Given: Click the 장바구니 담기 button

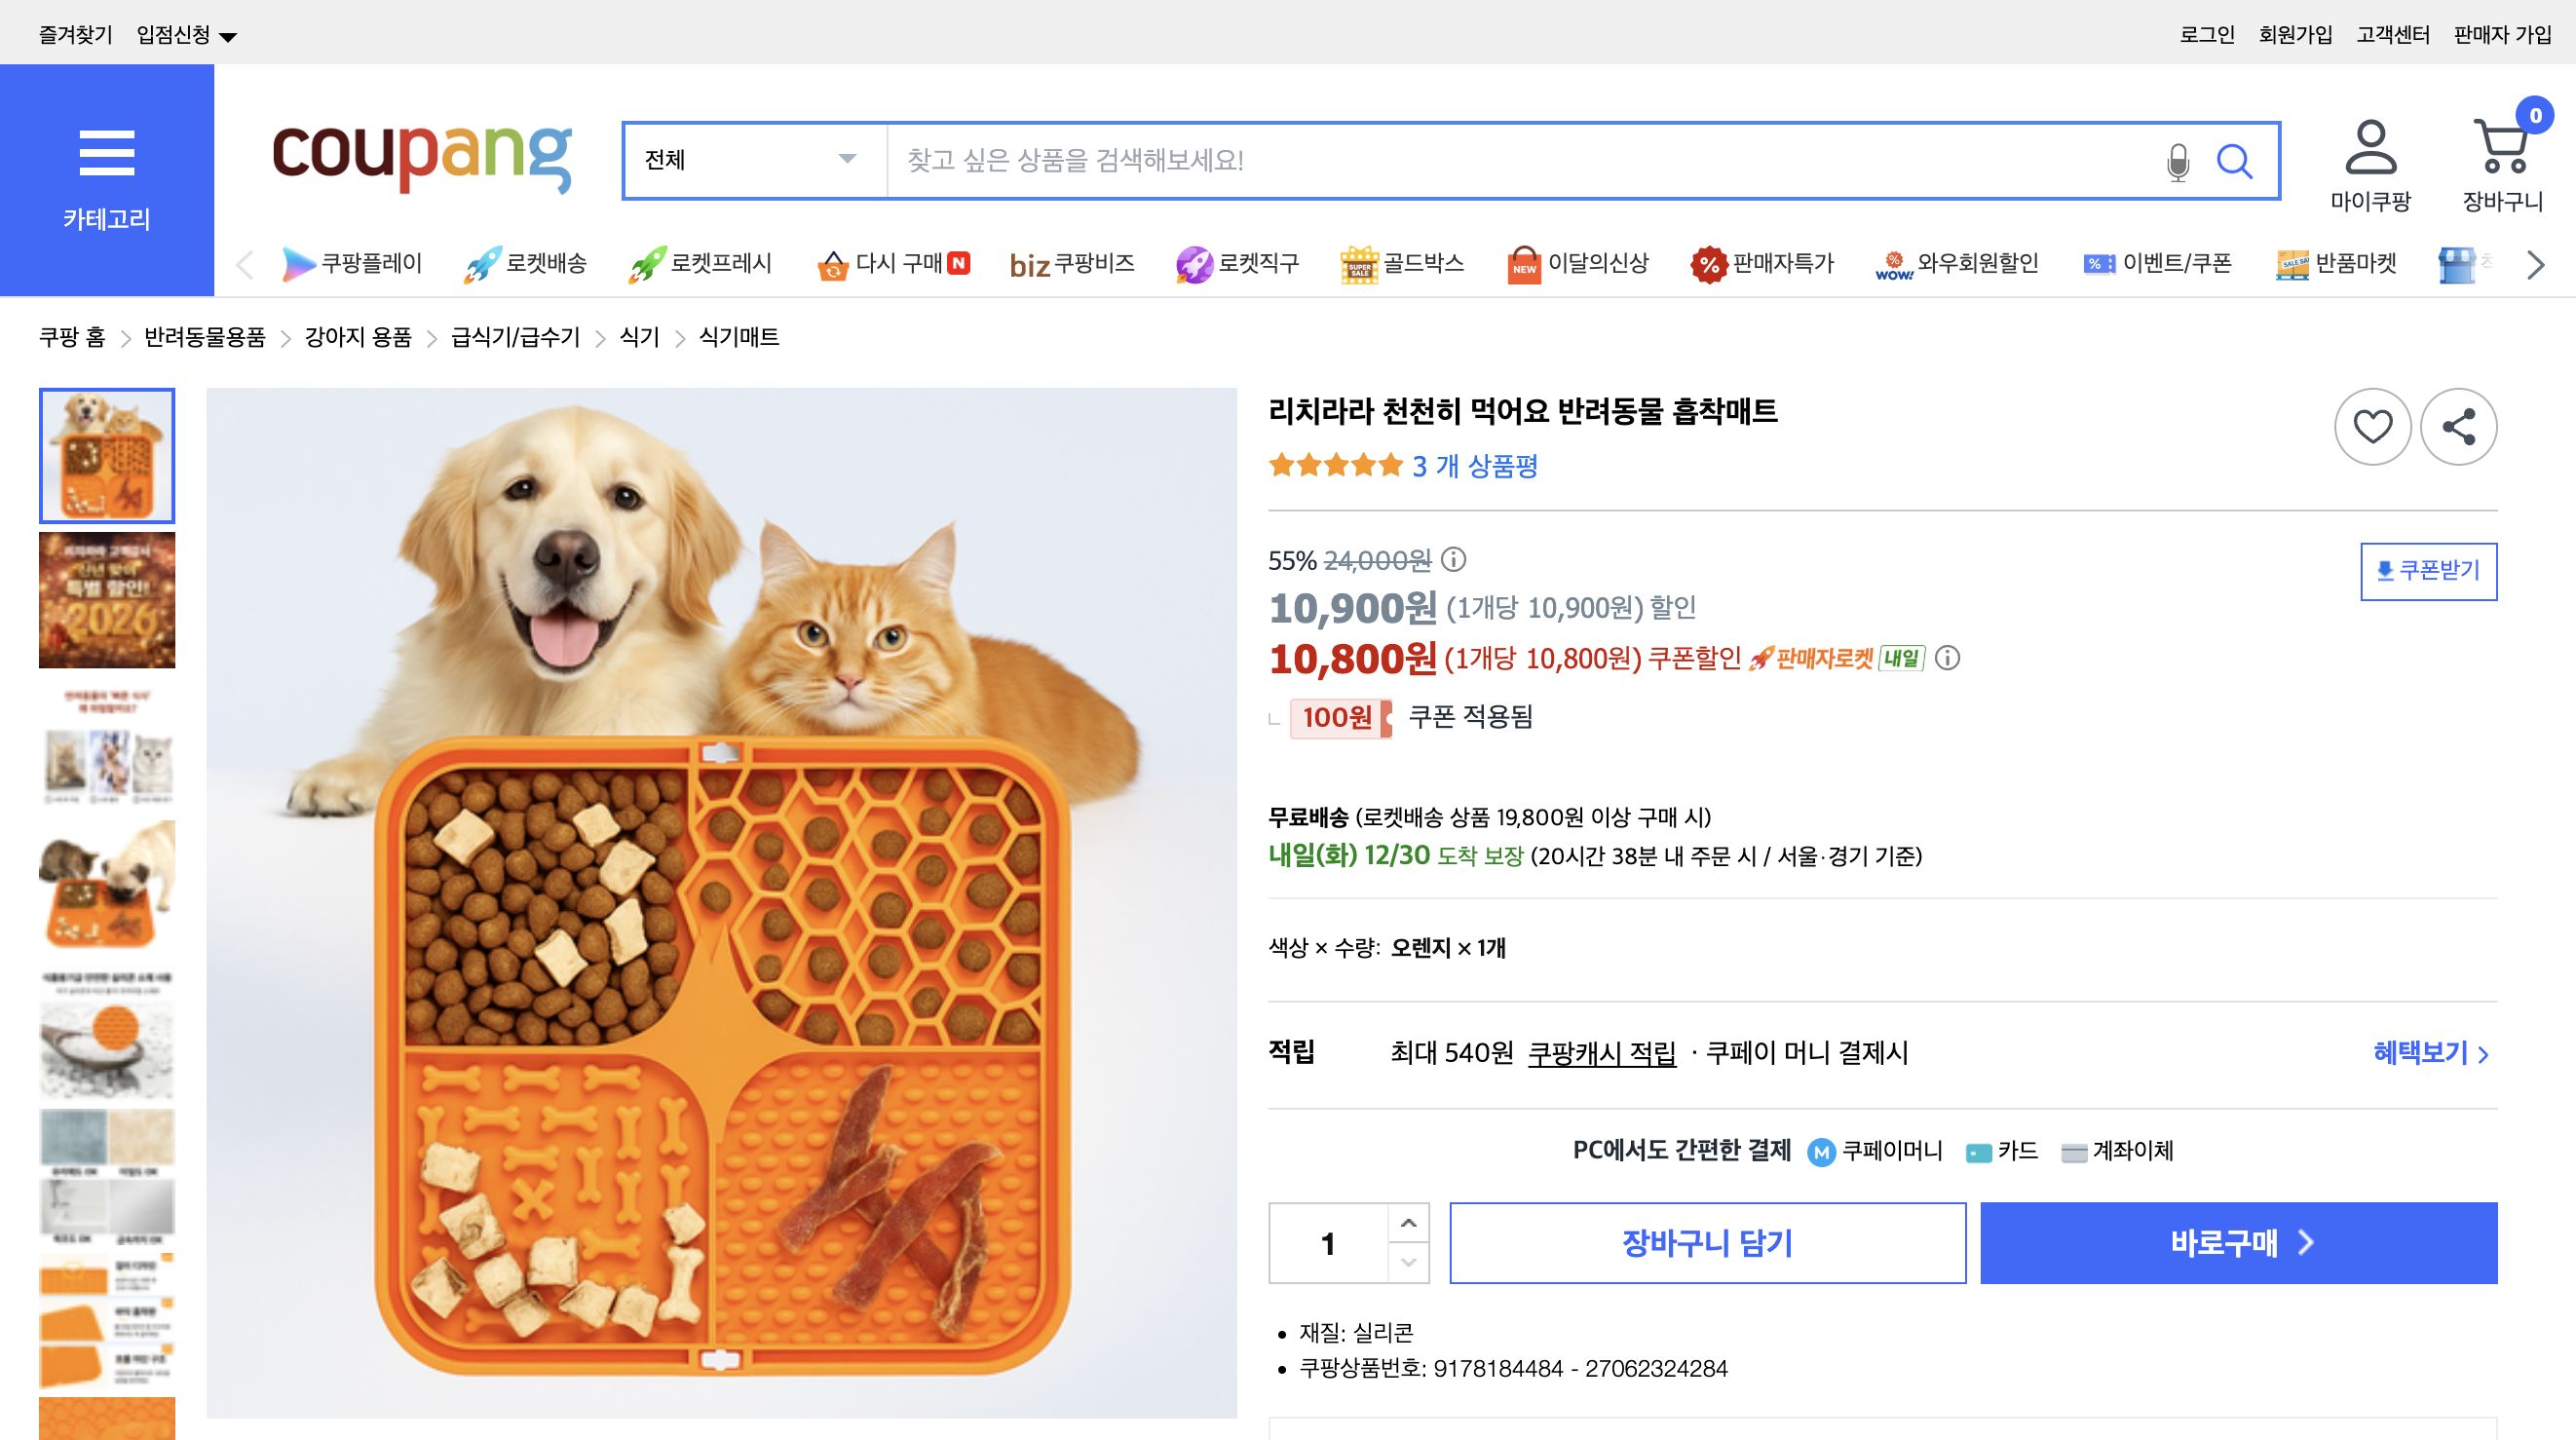Looking at the screenshot, I should click(x=1708, y=1242).
